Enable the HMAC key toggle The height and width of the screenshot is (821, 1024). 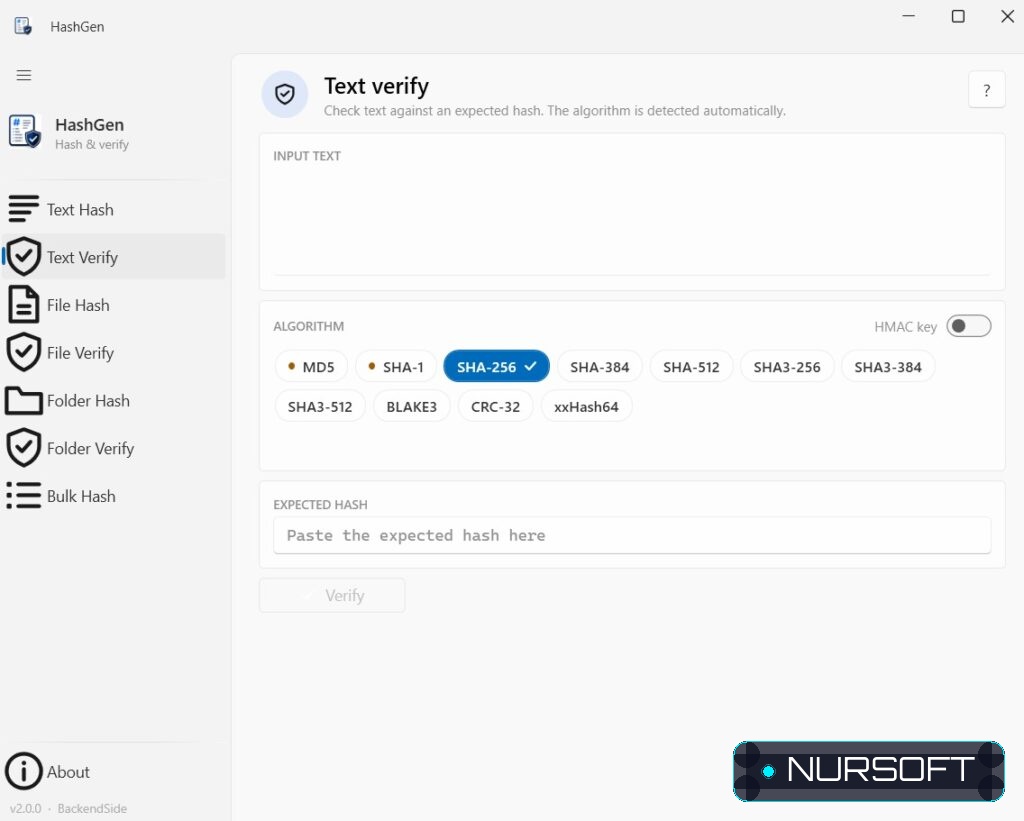[x=968, y=326]
